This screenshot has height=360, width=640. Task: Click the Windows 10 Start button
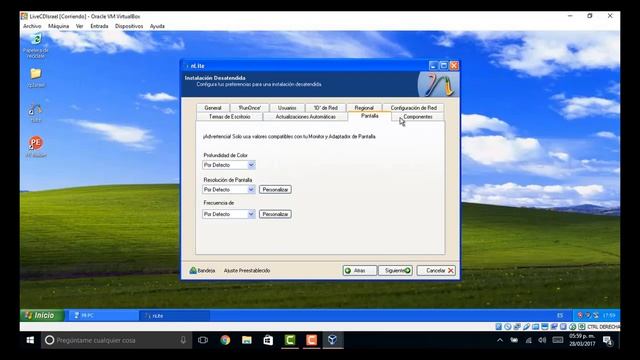click(30, 340)
